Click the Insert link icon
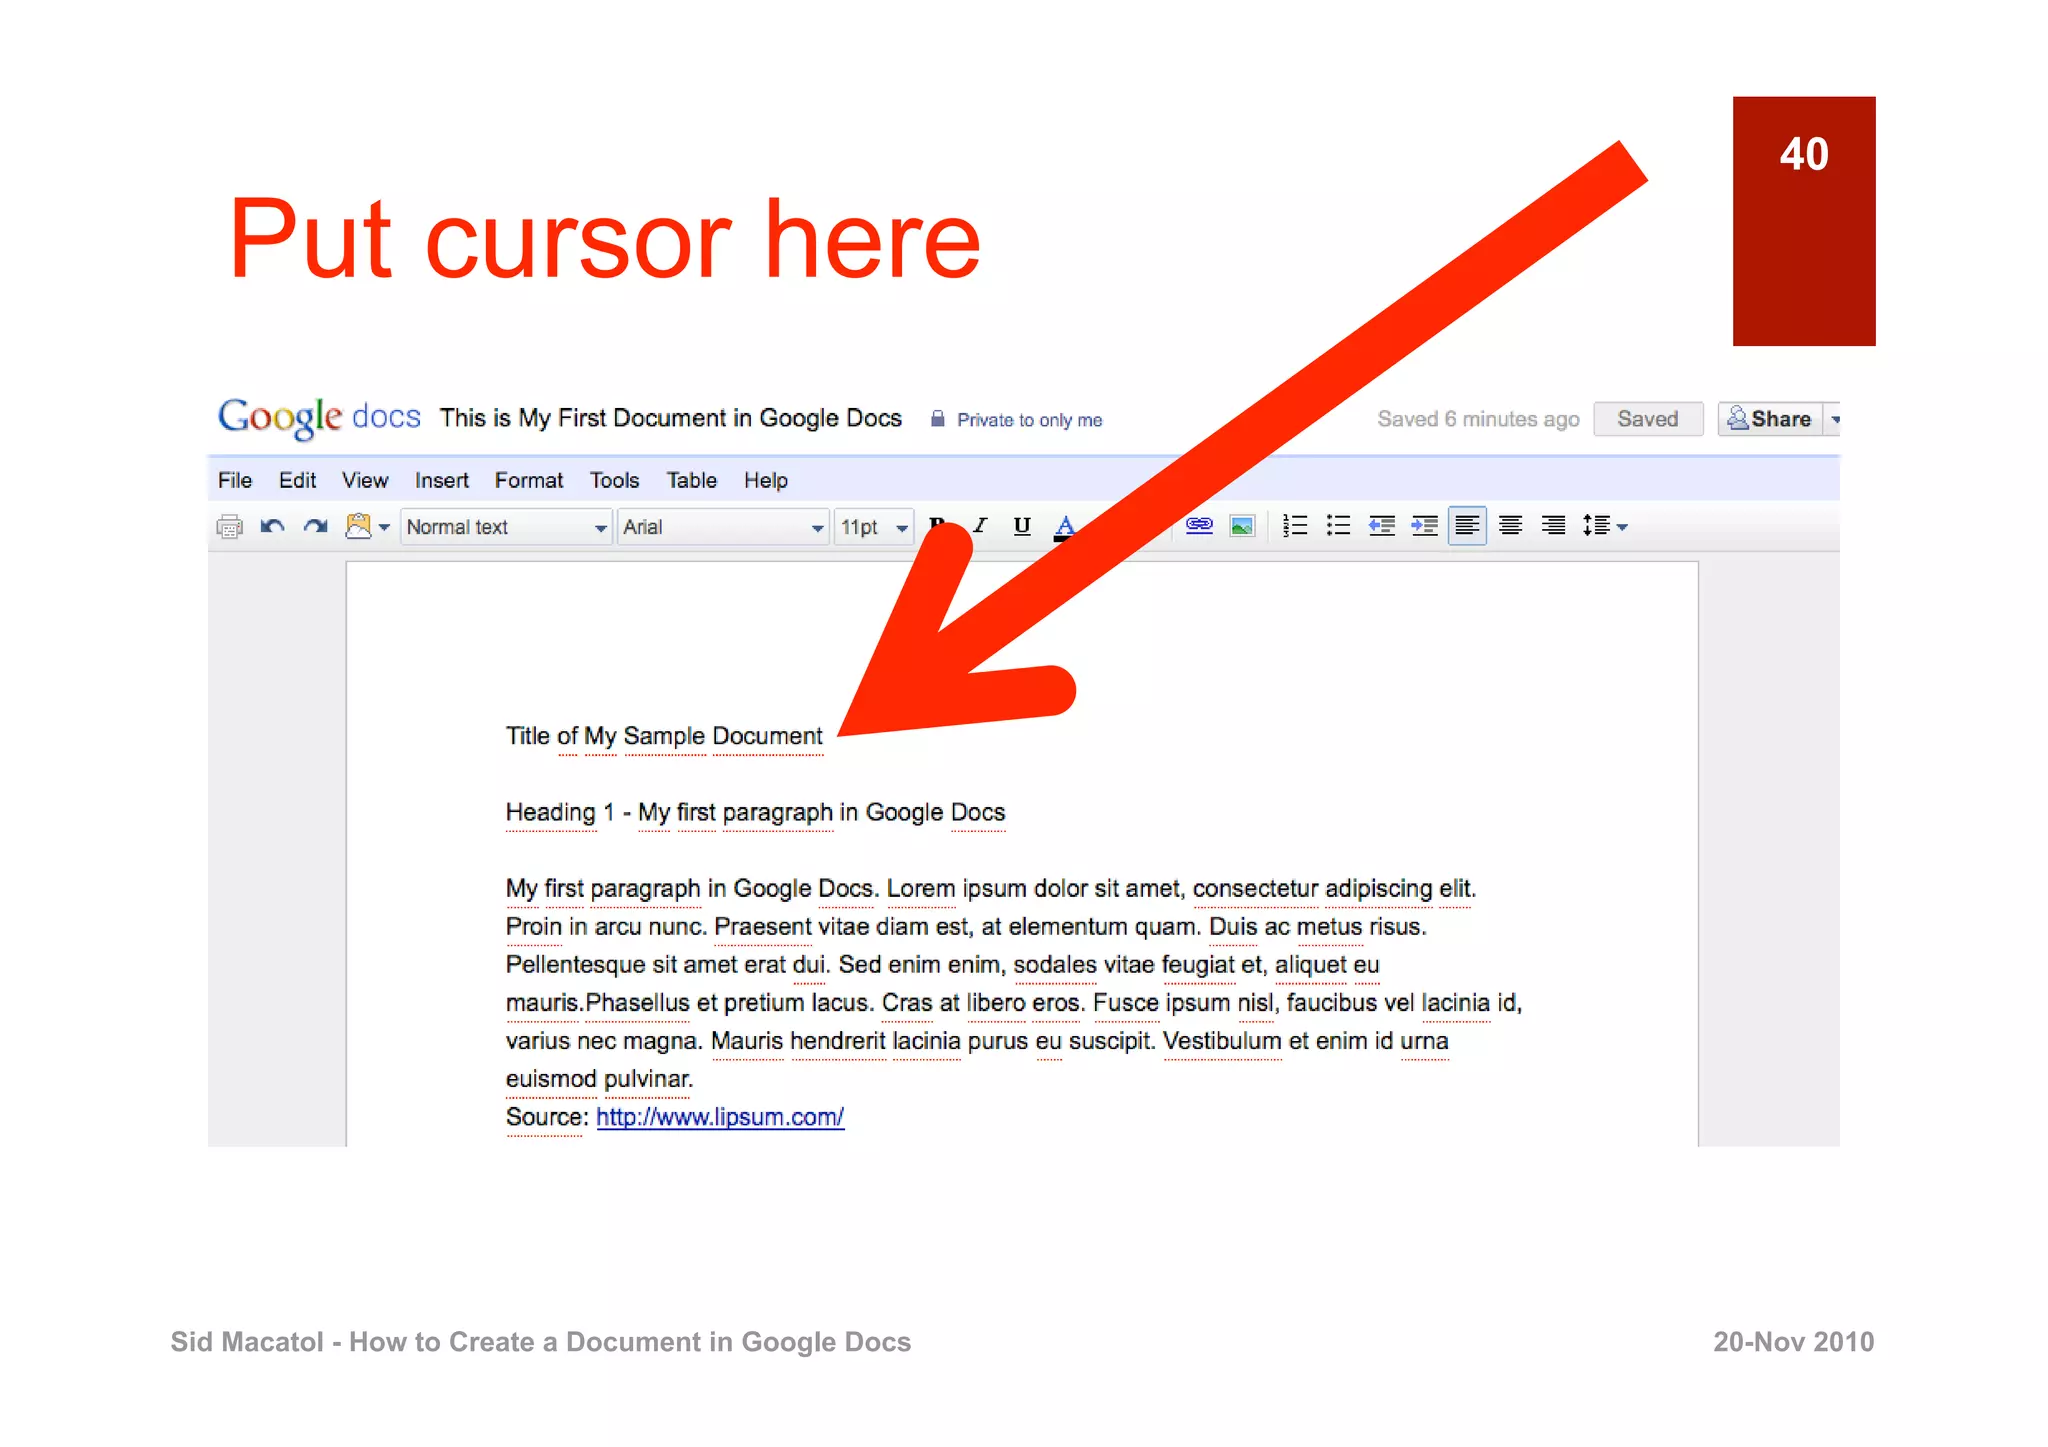 coord(1199,525)
